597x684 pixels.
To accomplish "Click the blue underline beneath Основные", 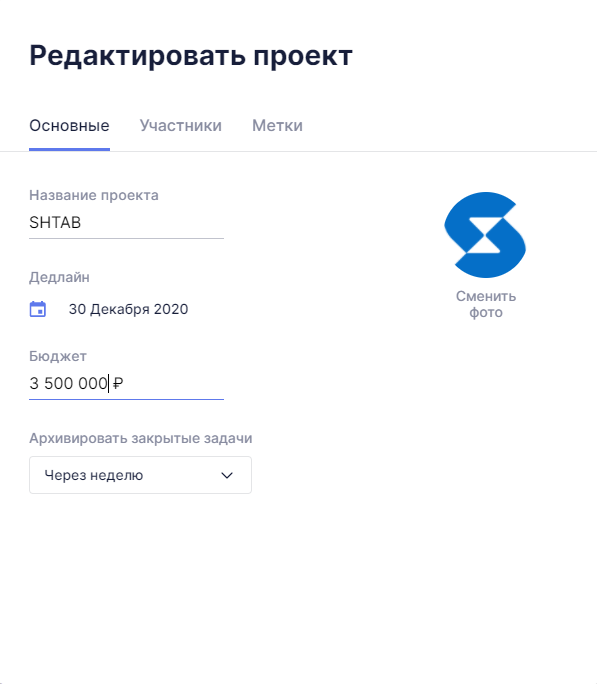I will click(69, 149).
